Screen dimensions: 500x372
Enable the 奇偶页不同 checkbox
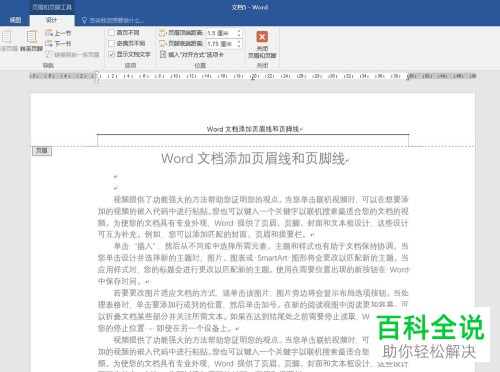pyautogui.click(x=111, y=43)
